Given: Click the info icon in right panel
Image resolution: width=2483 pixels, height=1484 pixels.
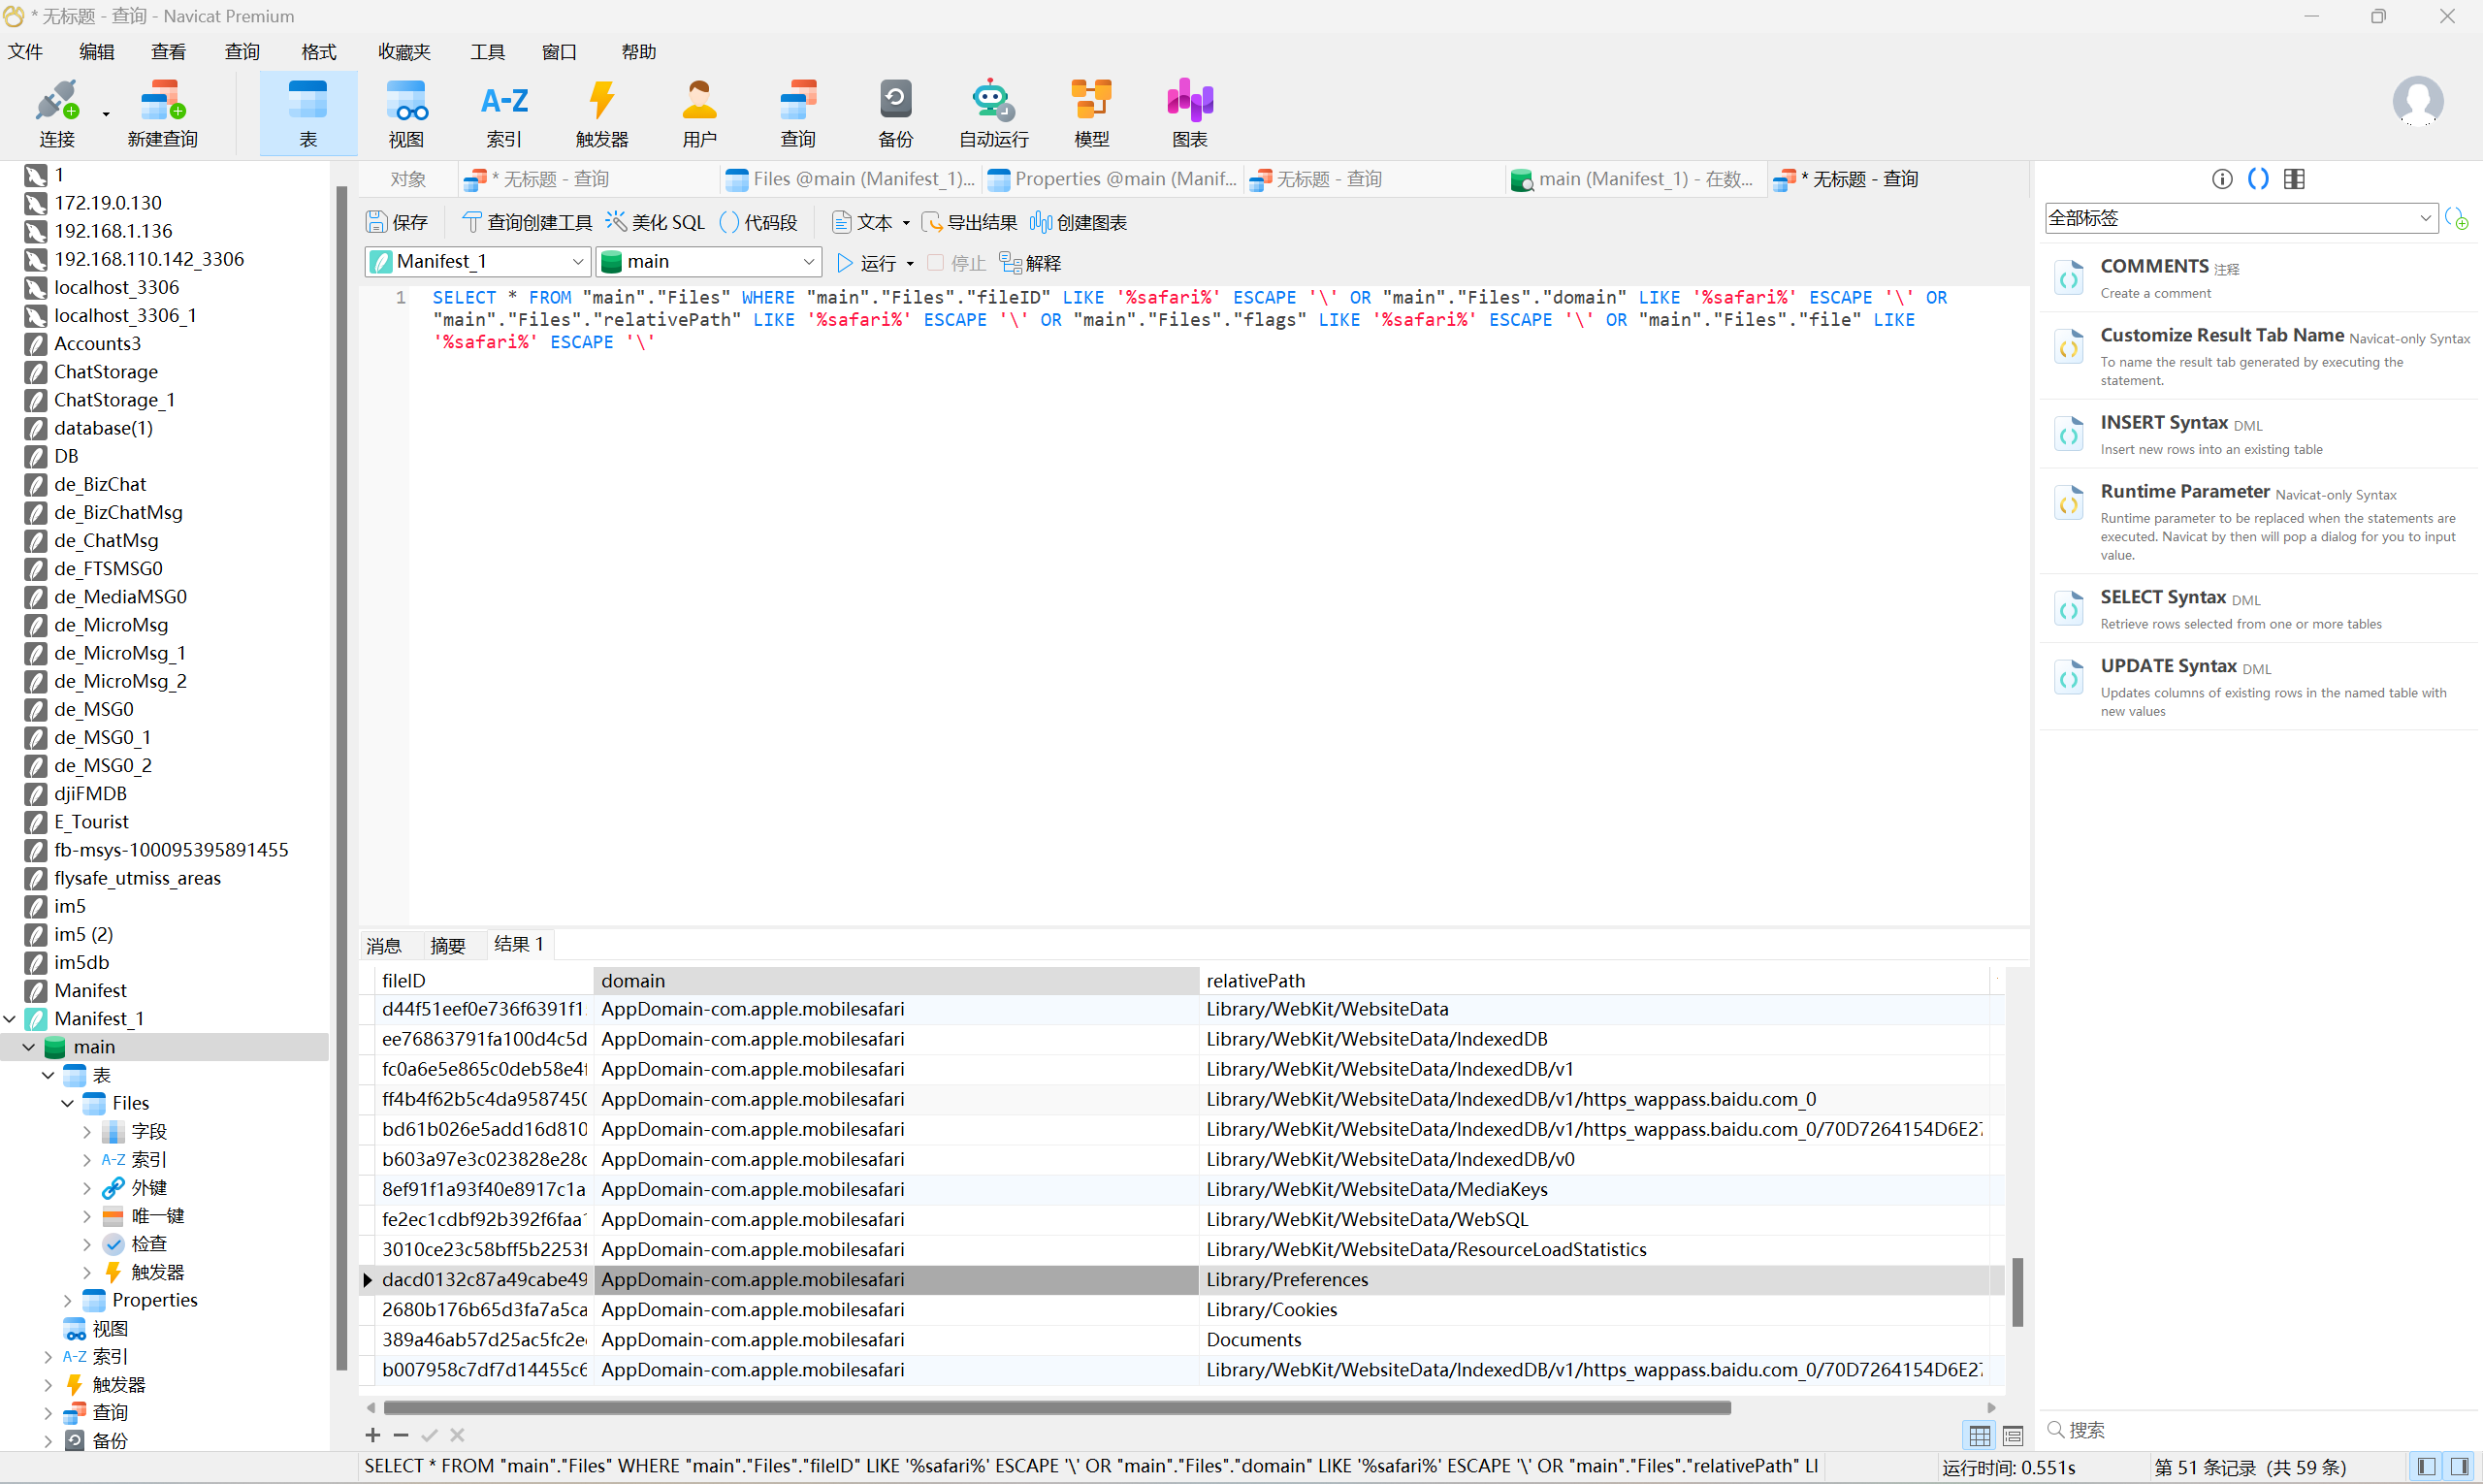Looking at the screenshot, I should tap(2221, 179).
